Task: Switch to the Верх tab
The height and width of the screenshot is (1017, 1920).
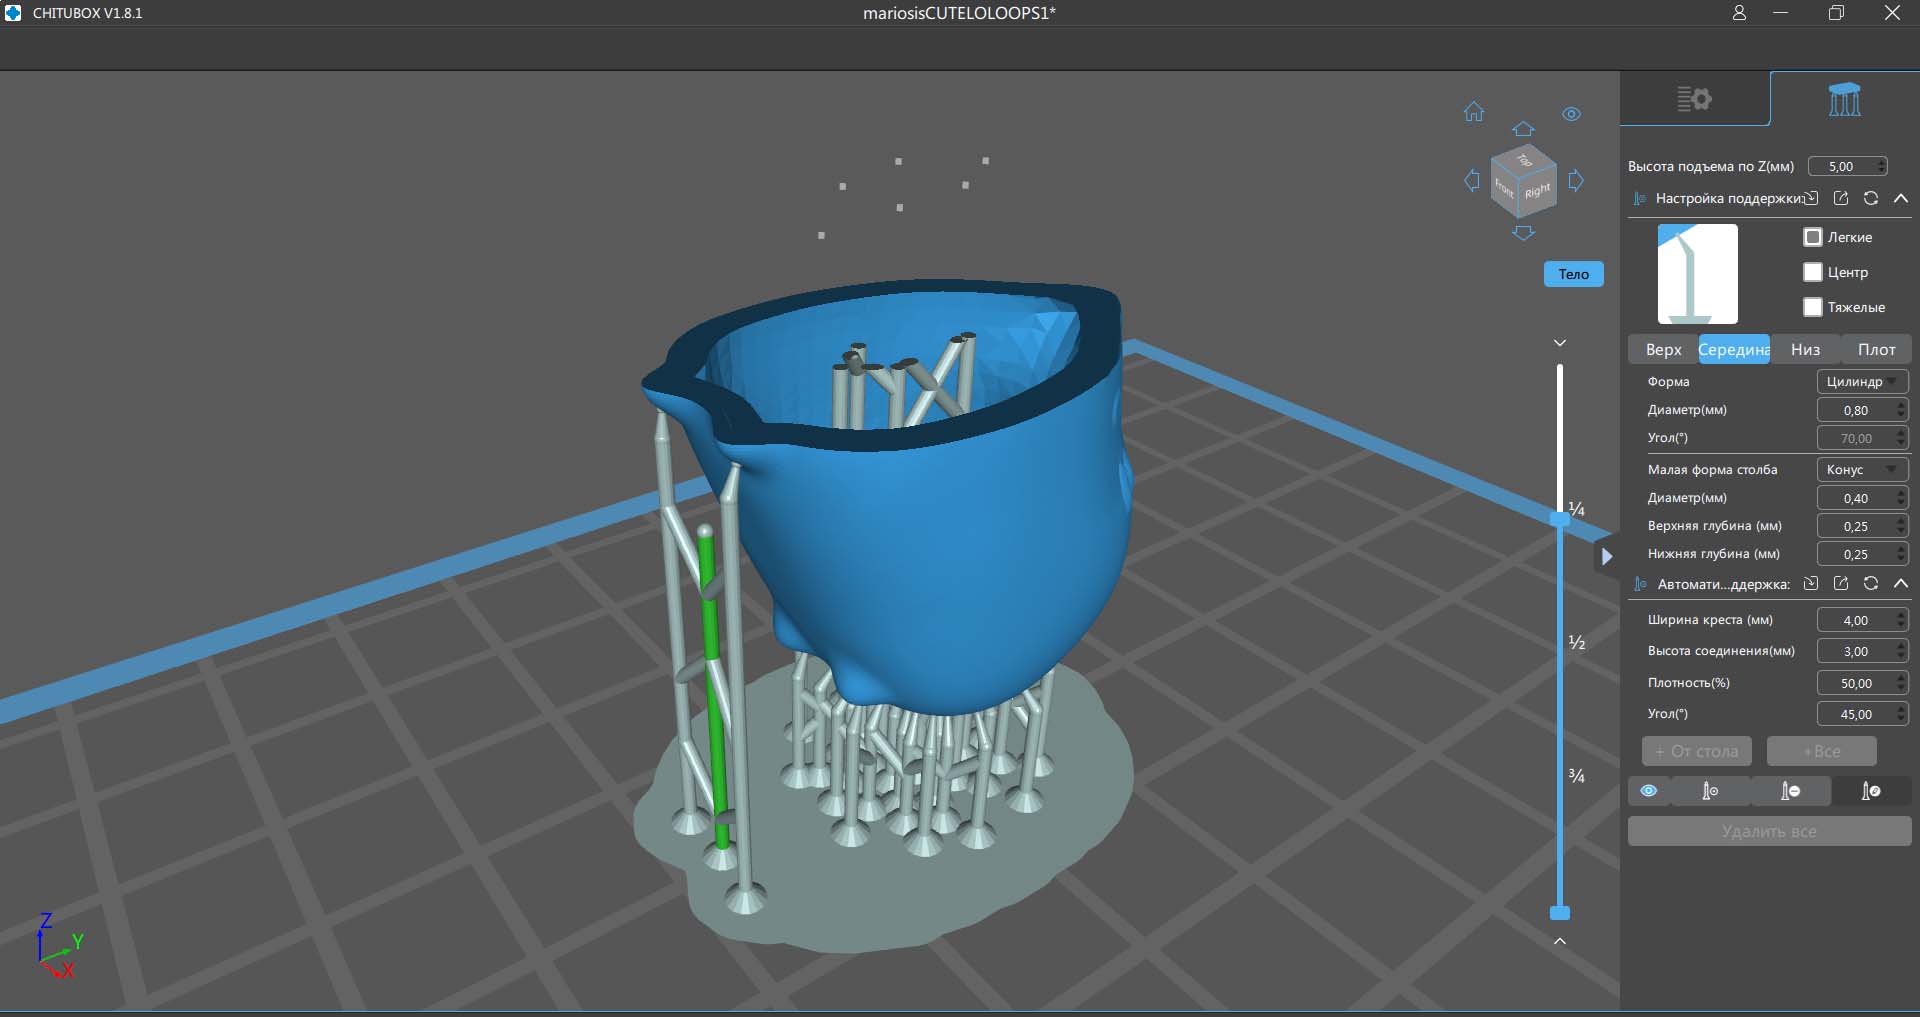Action: pos(1663,349)
